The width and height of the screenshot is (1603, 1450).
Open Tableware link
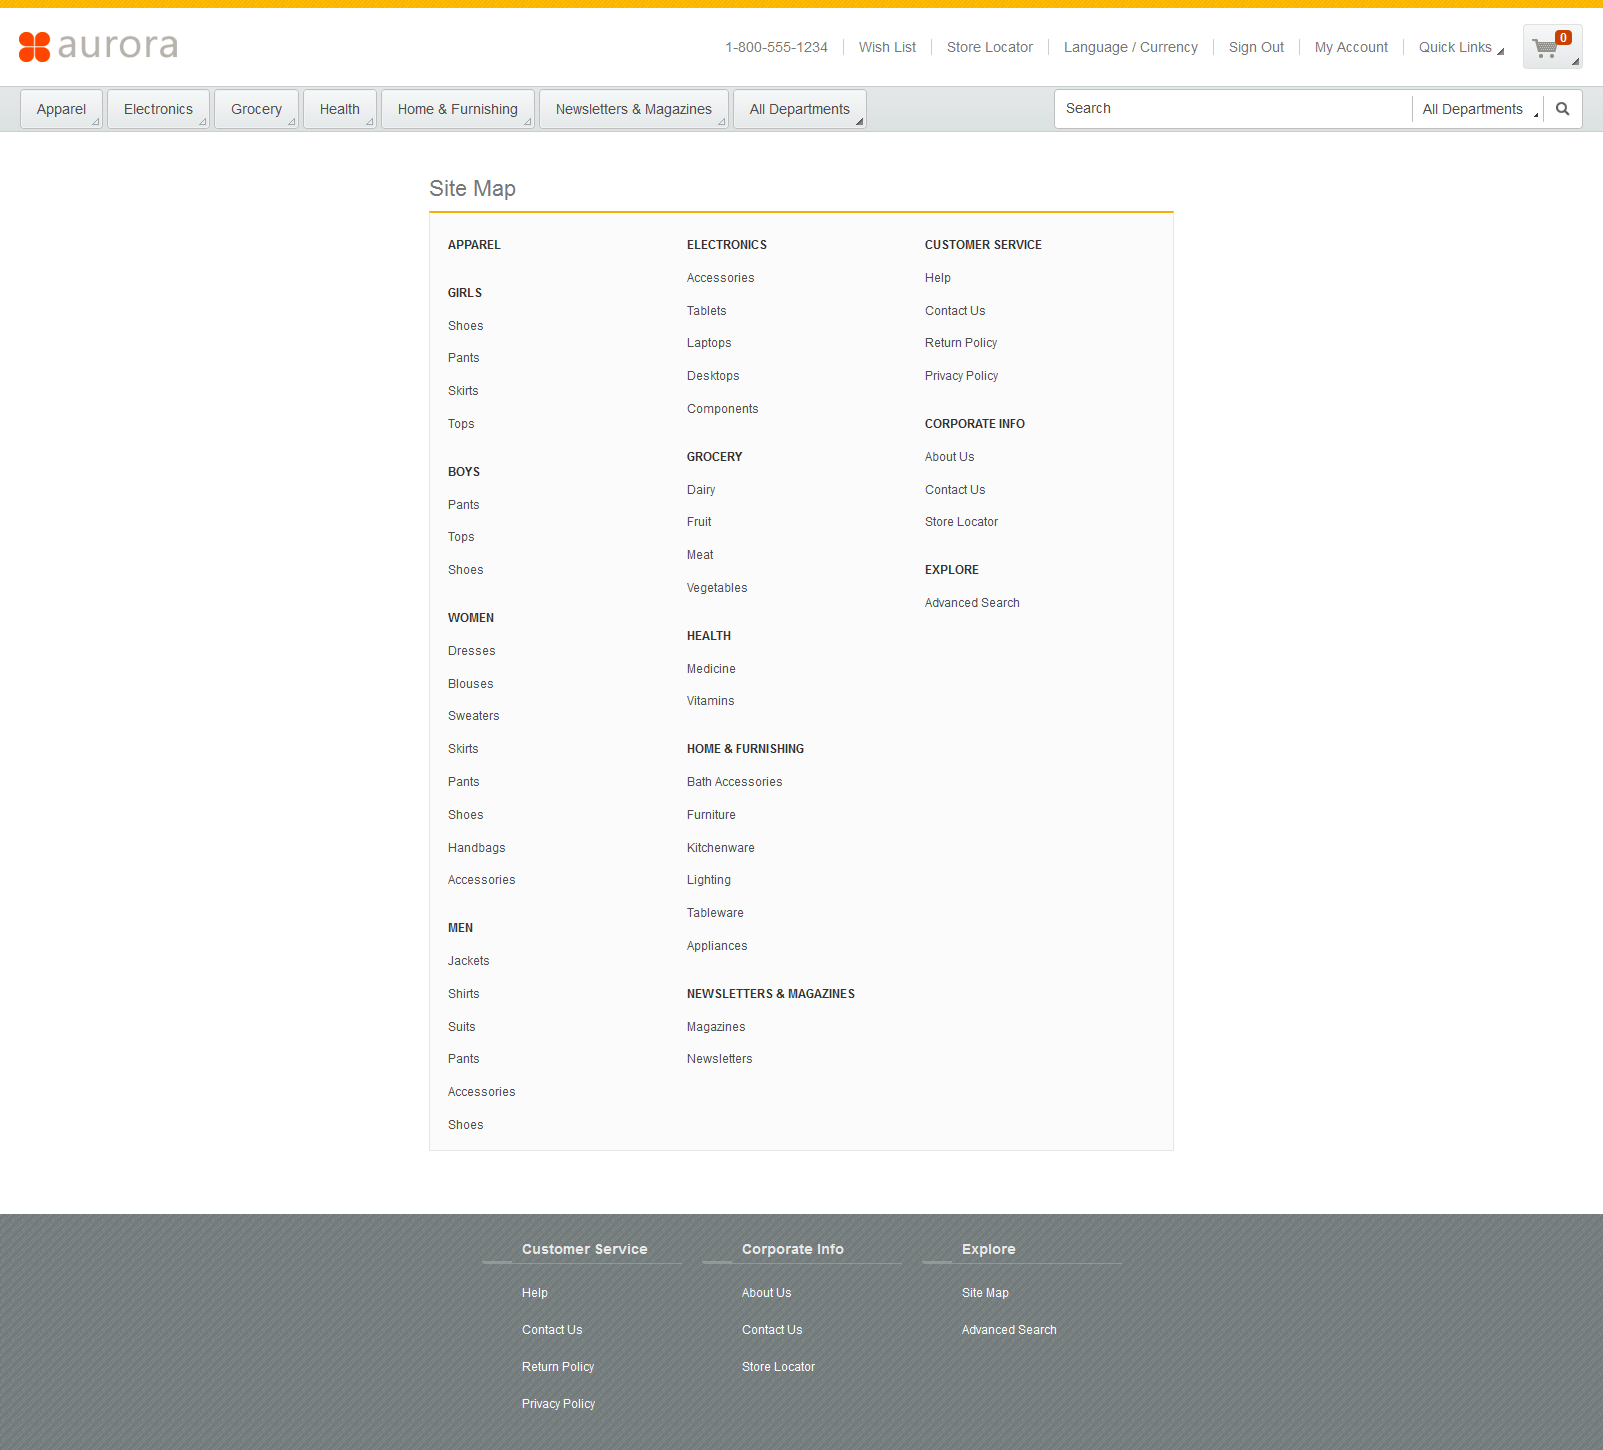tap(715, 913)
